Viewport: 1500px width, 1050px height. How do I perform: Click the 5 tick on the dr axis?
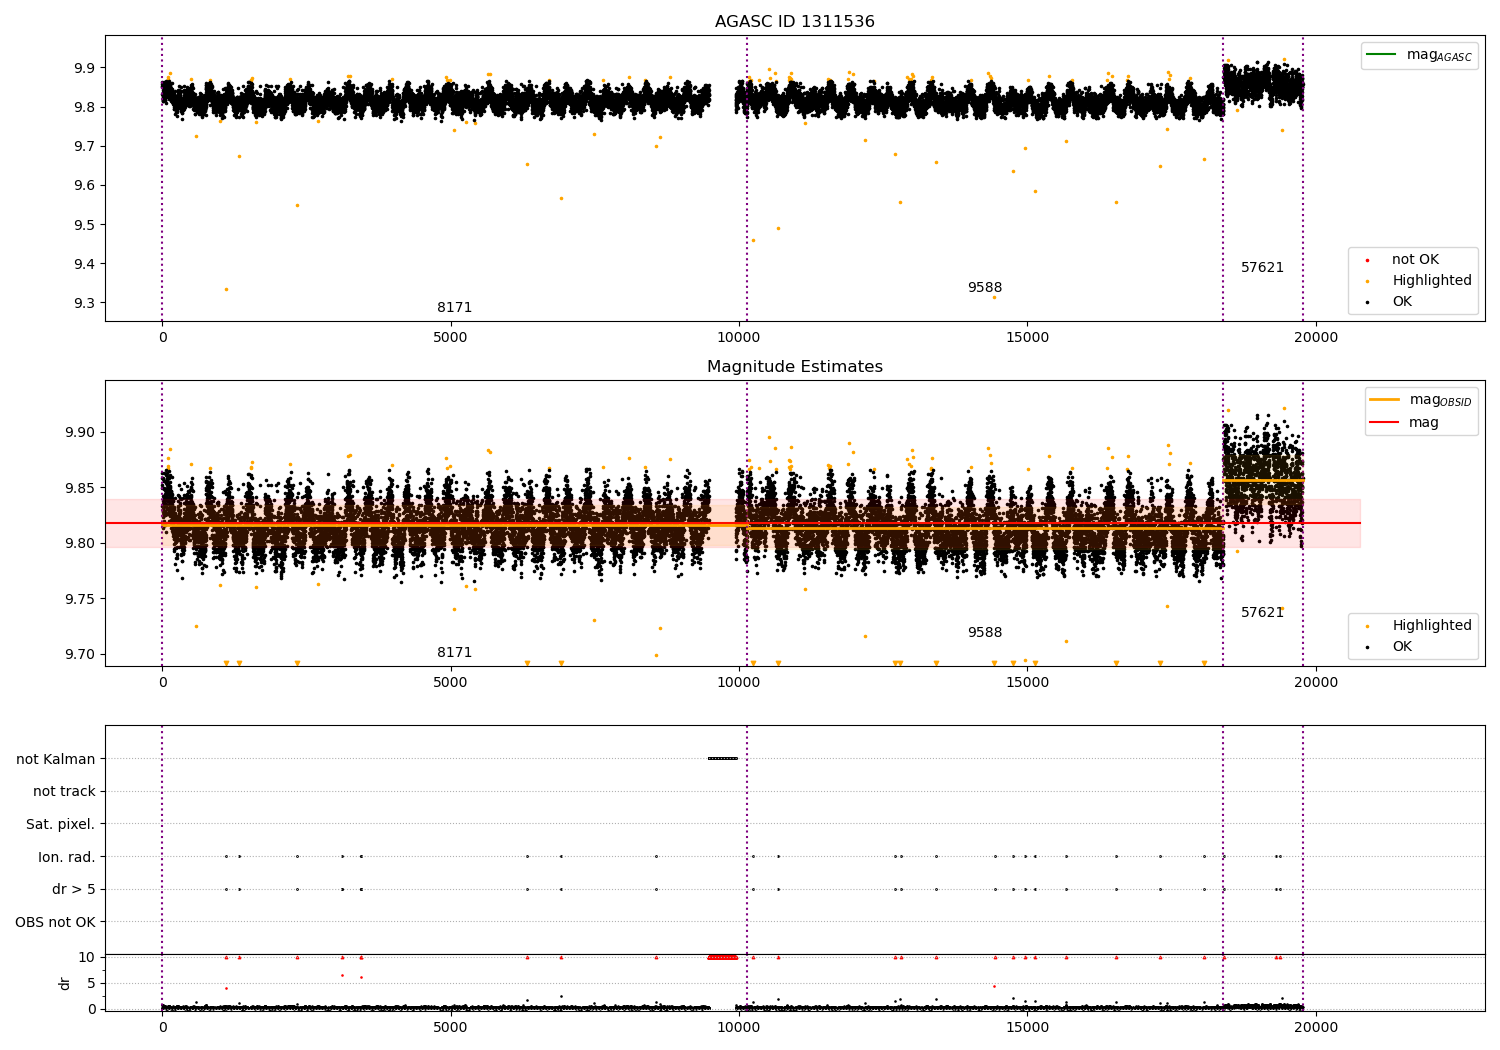click(93, 983)
